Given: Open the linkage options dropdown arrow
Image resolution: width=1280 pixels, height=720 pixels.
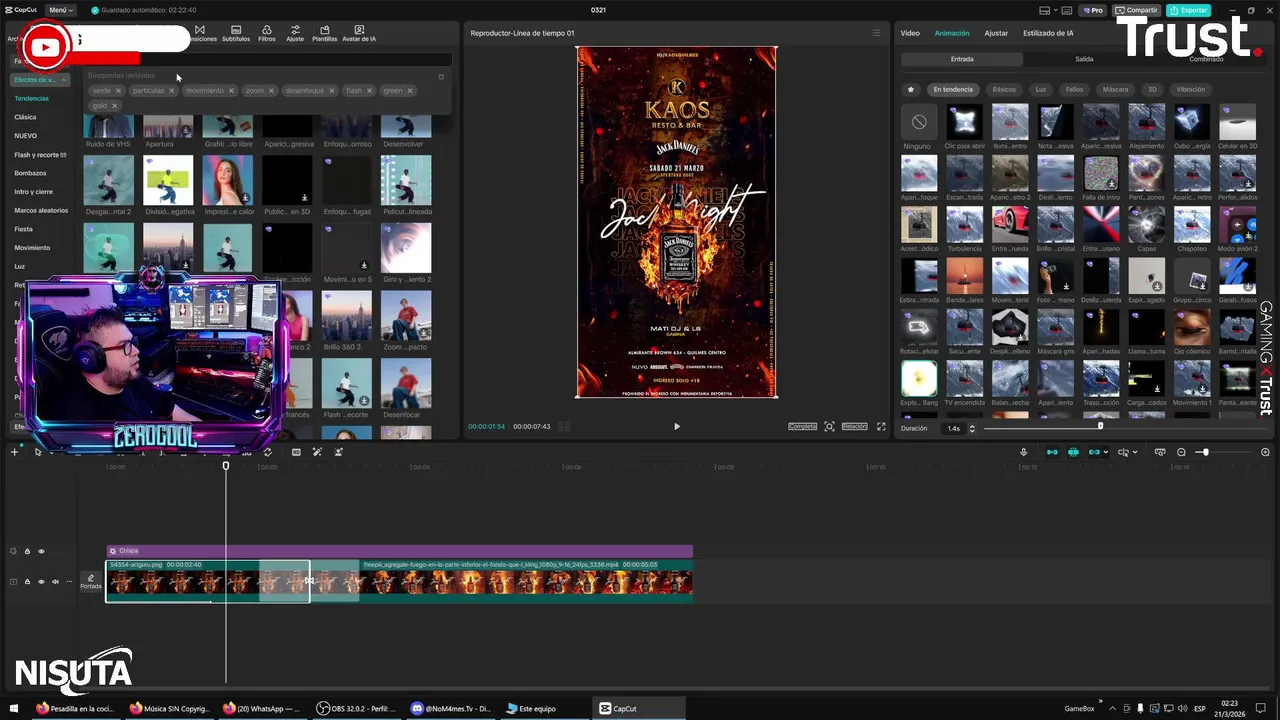Looking at the screenshot, I should [x=1106, y=452].
